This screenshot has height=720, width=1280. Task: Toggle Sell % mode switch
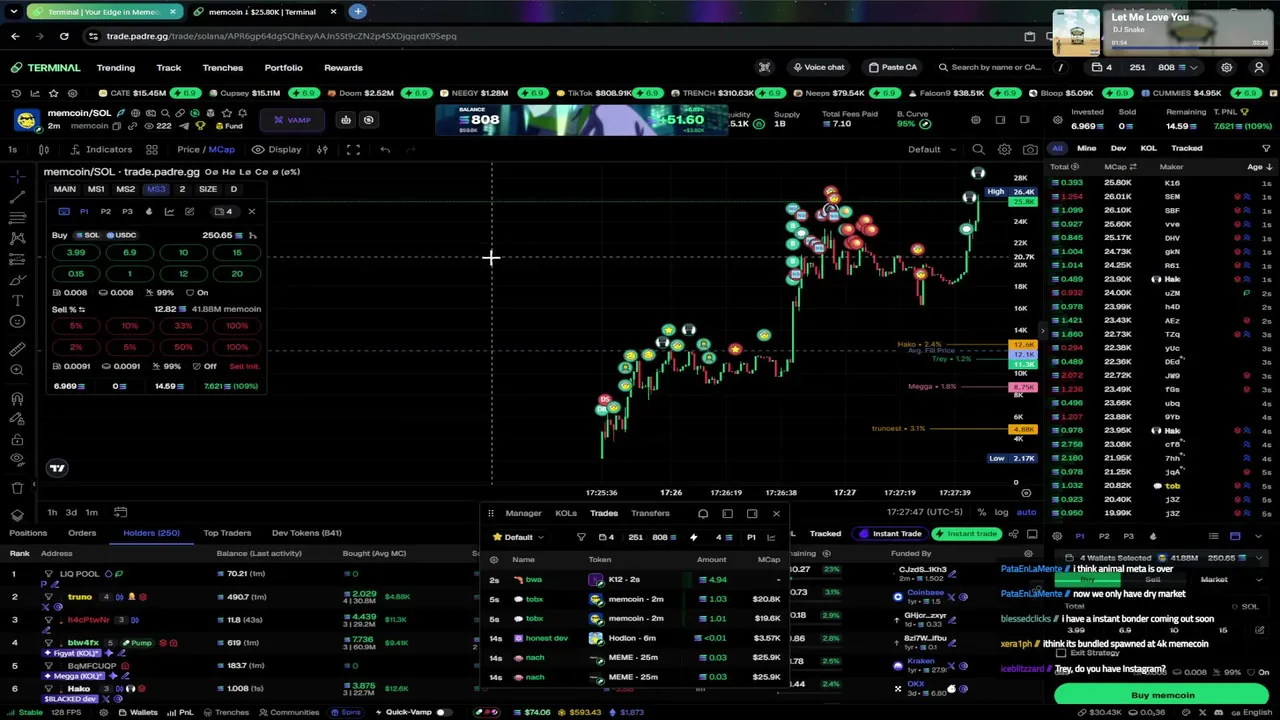pyautogui.click(x=68, y=309)
